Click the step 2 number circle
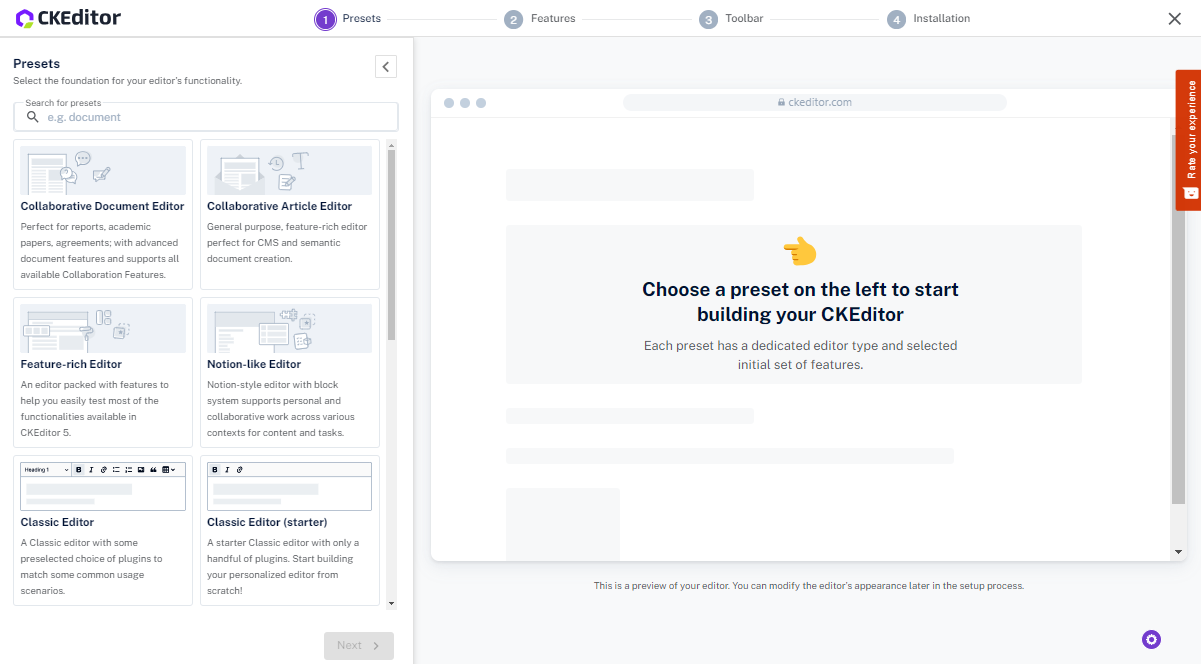Screen dimensions: 1201x664 tap(514, 19)
